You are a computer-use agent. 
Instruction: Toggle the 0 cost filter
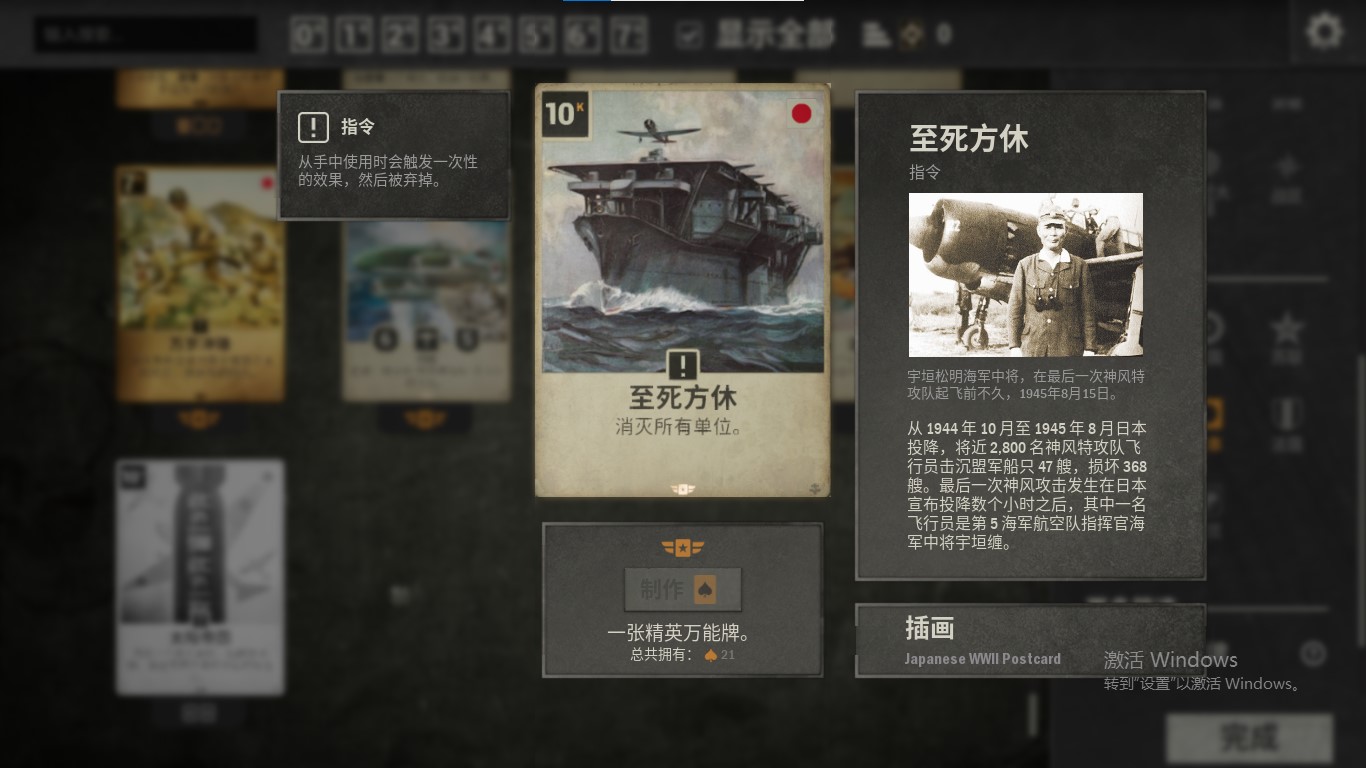point(309,35)
